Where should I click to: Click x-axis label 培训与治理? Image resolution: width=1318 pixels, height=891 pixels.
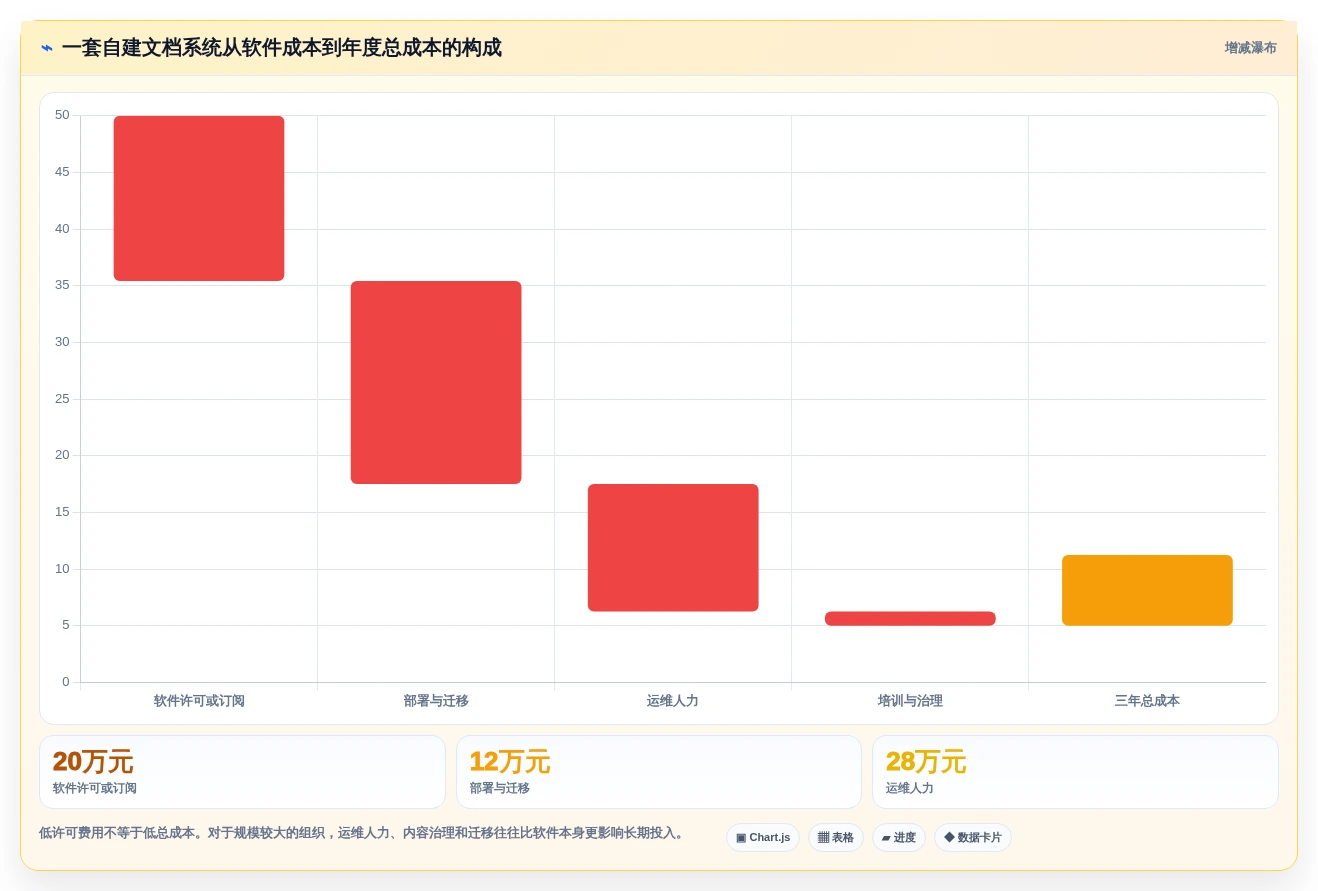pyautogui.click(x=910, y=701)
